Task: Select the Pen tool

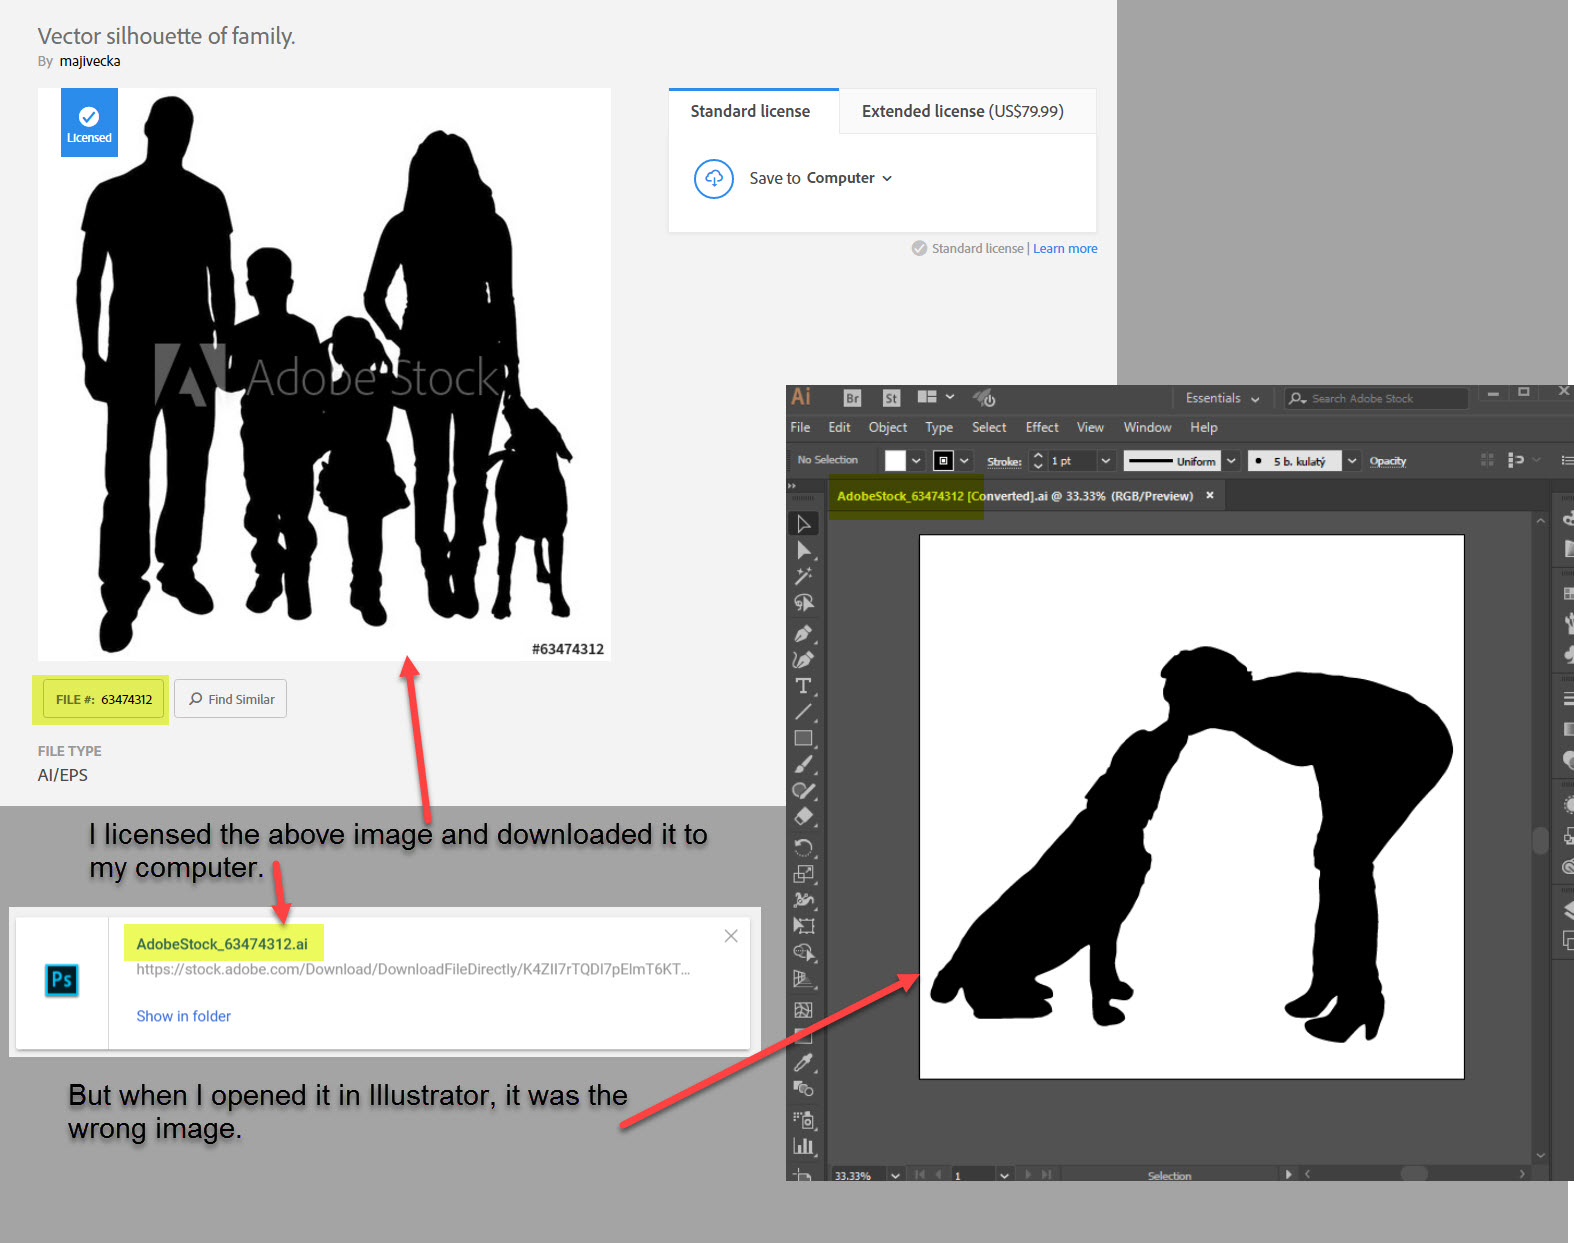Action: (x=803, y=634)
